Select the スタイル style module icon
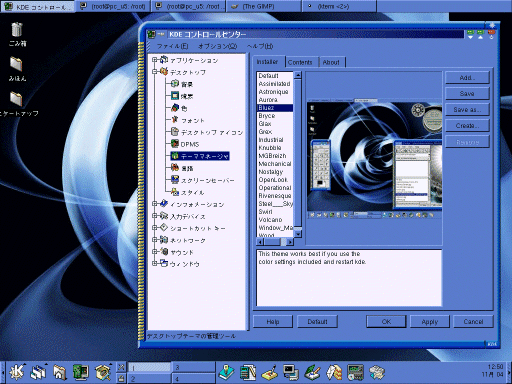This screenshot has height=384, width=512. 175,192
